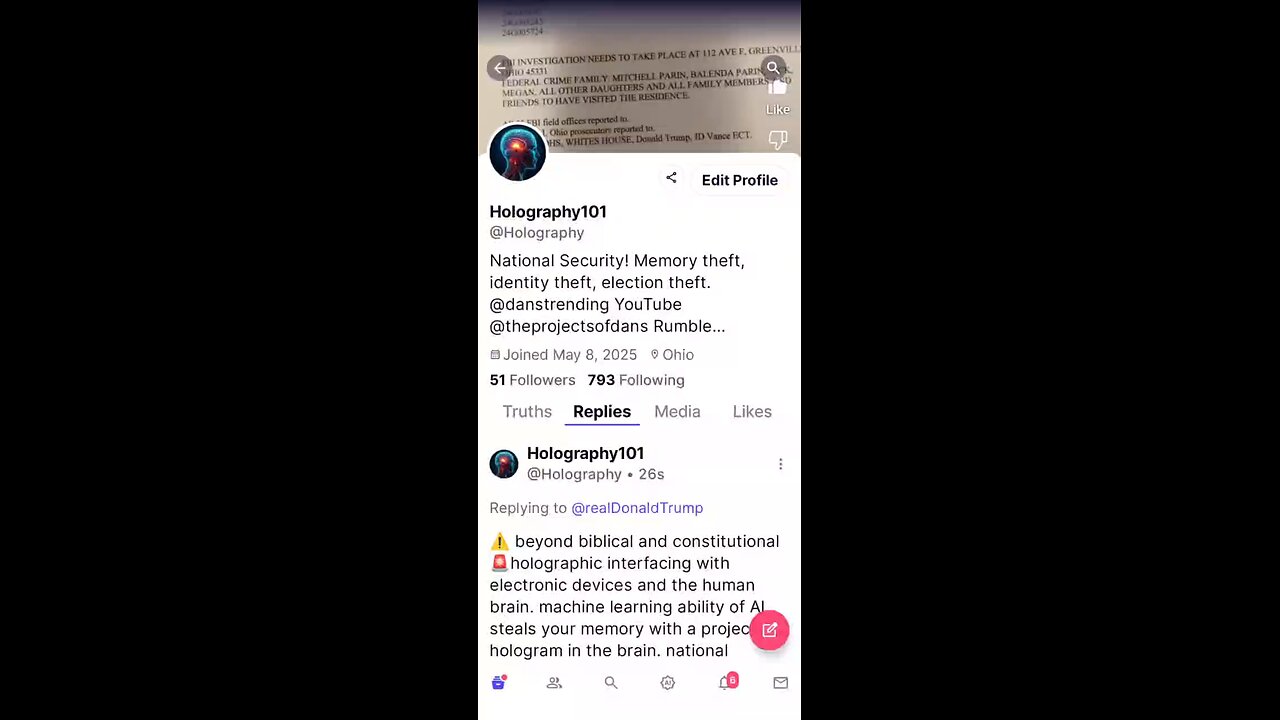Go back using the arrow icon
1280x720 pixels.
pos(500,68)
